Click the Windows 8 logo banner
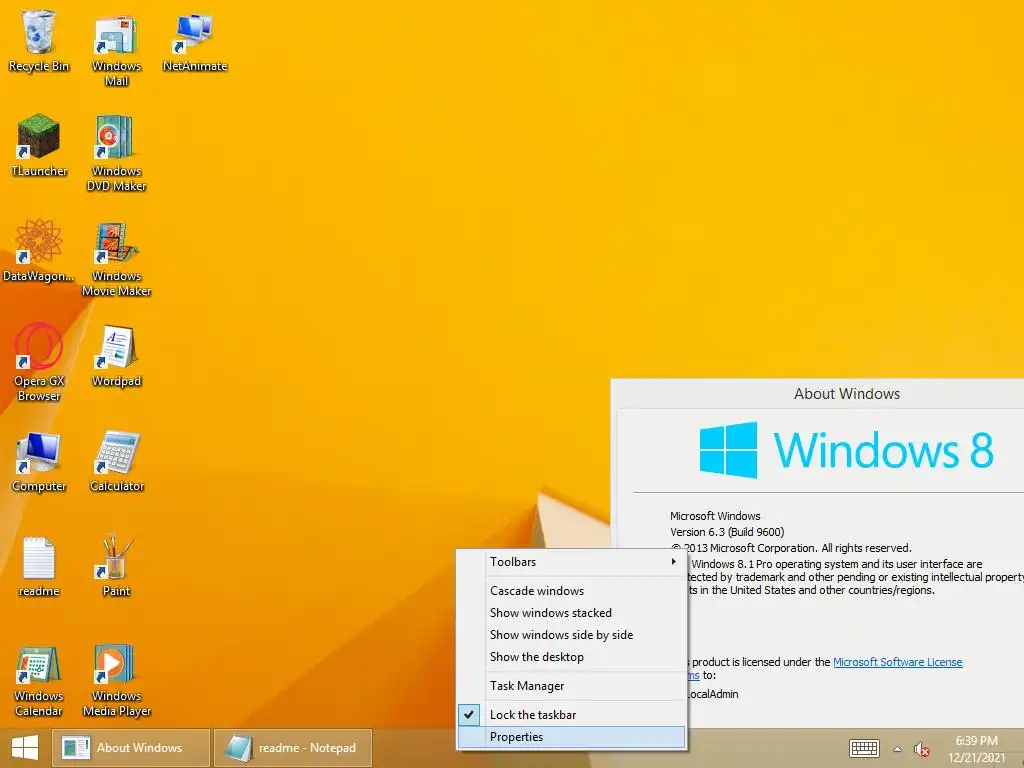 click(x=846, y=450)
